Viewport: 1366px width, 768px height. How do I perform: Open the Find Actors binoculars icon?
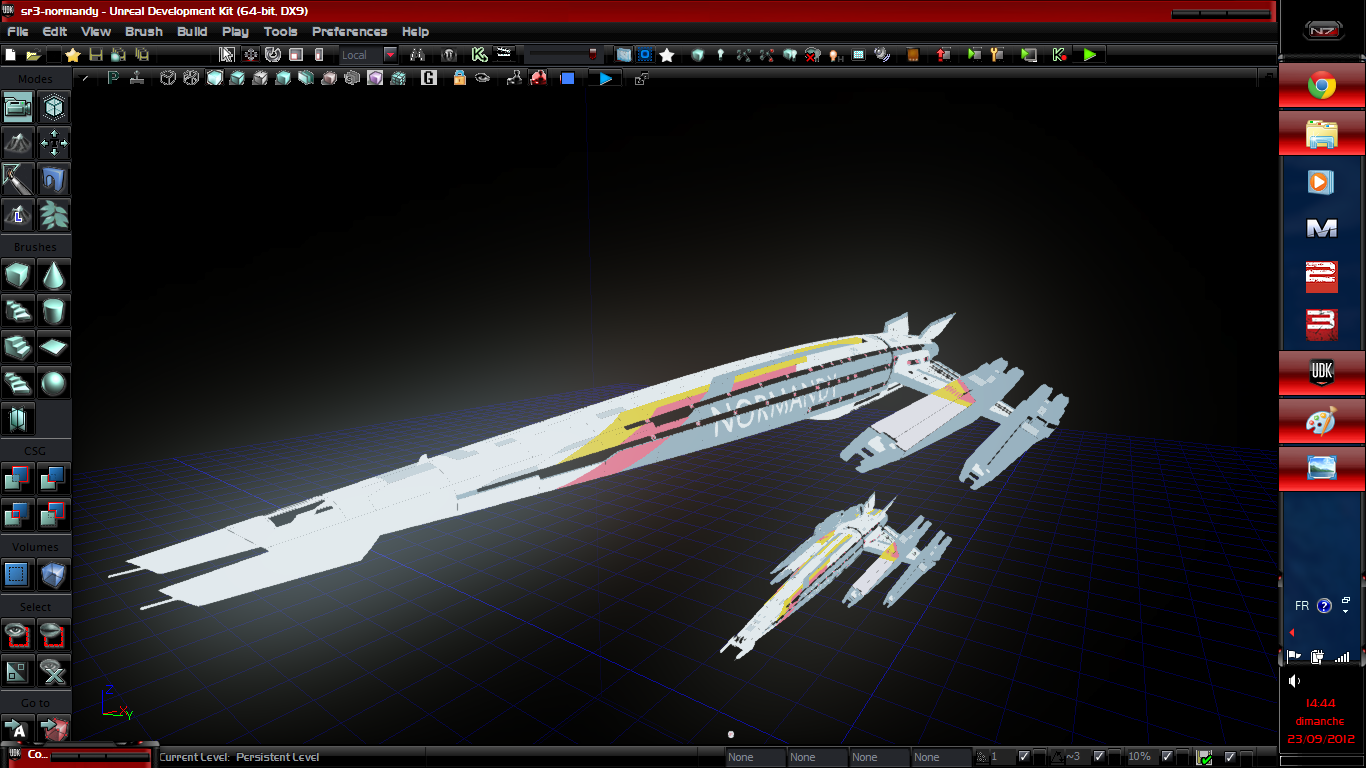pyautogui.click(x=417, y=55)
